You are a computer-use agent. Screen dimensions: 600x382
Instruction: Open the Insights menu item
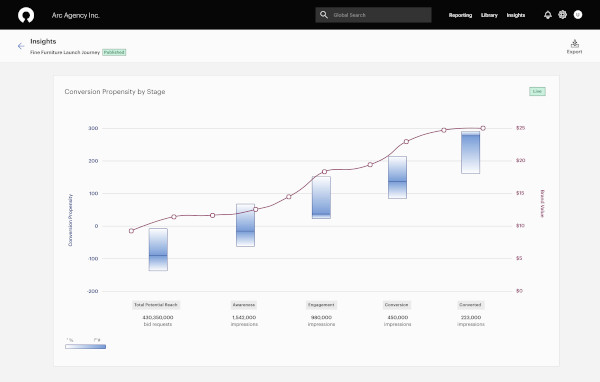point(516,15)
